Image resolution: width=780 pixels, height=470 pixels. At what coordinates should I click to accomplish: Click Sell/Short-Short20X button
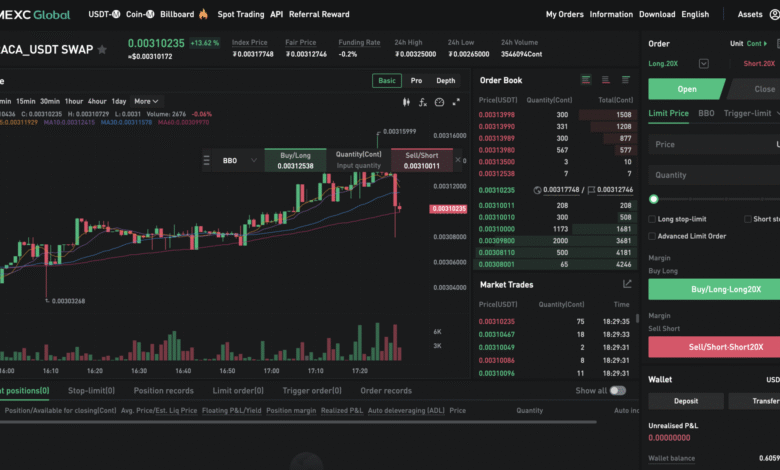click(714, 347)
